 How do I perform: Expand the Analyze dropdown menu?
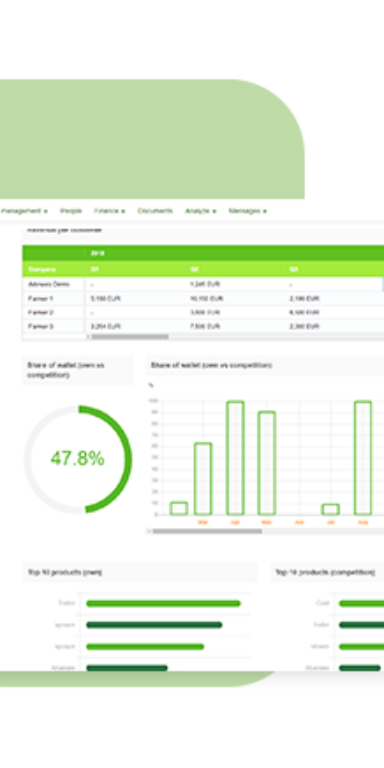coord(200,211)
